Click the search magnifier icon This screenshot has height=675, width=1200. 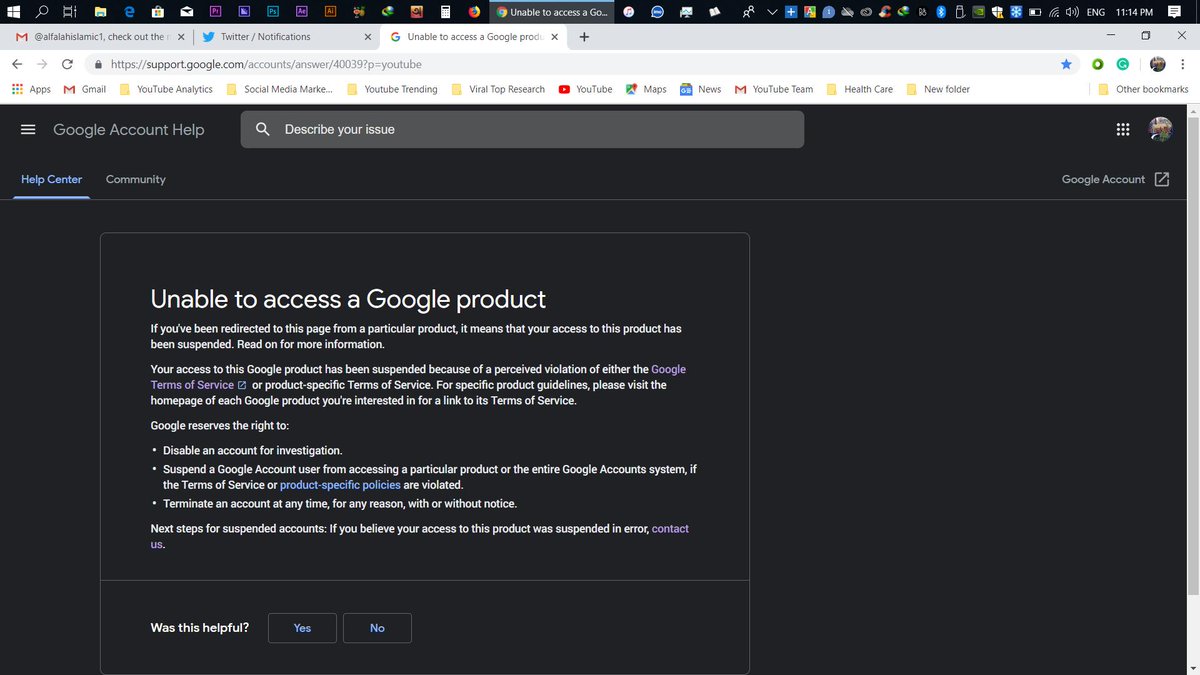click(x=263, y=129)
